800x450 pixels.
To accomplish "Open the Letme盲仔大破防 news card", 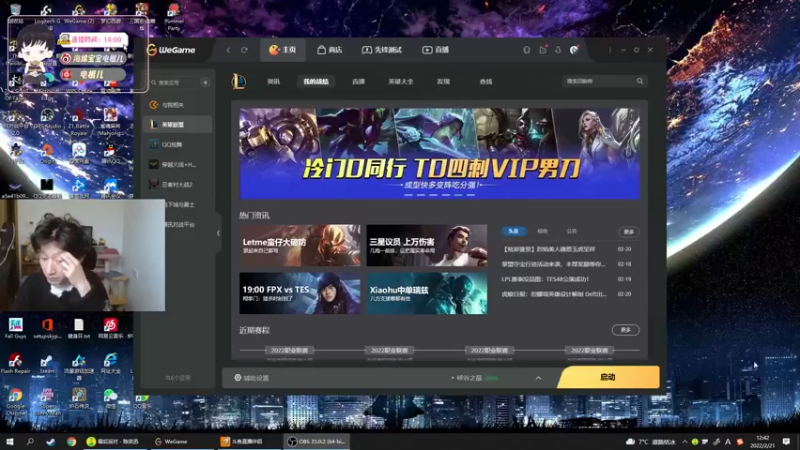I will (300, 245).
